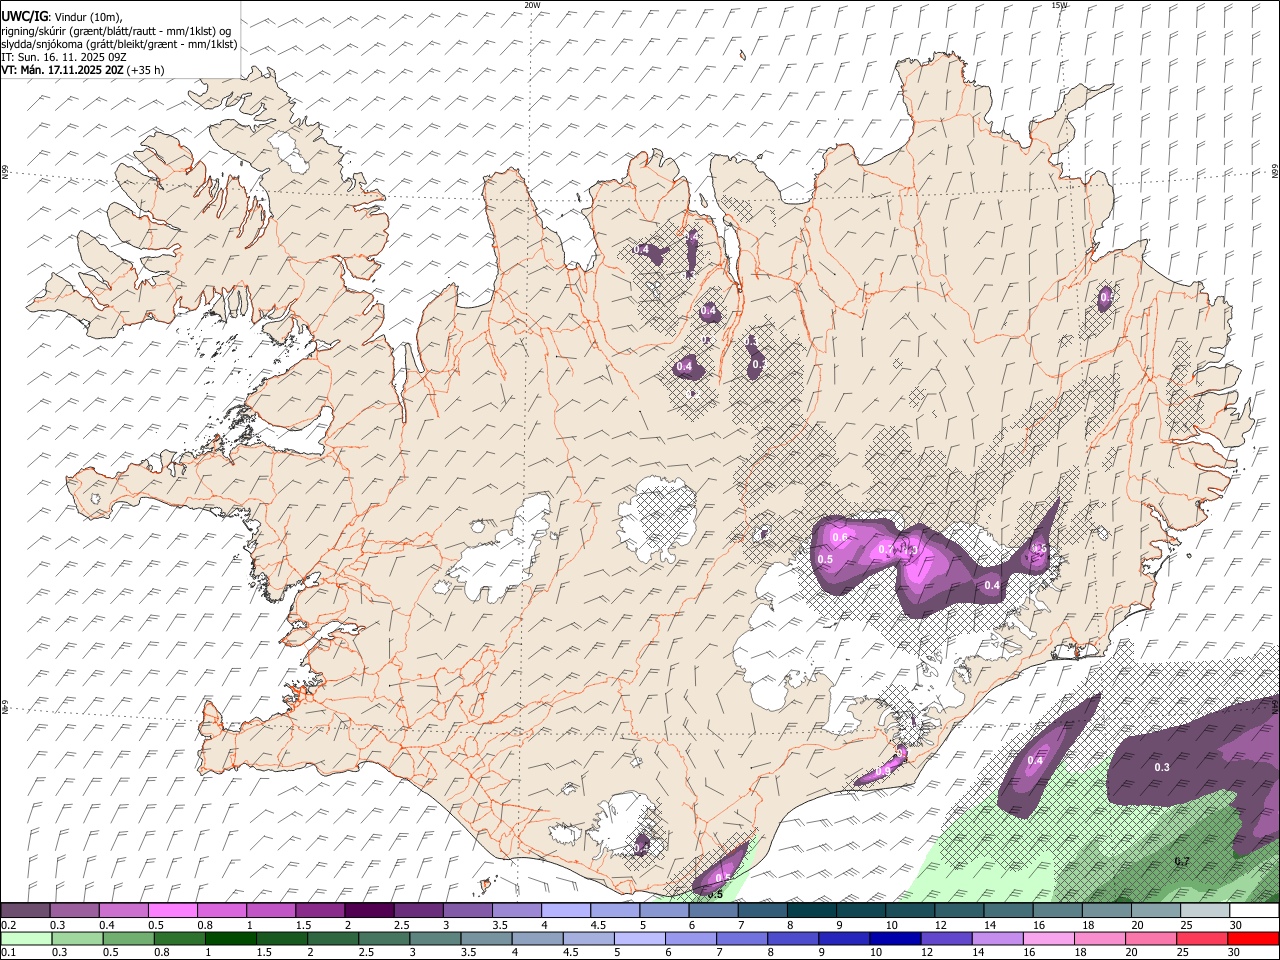Click the '0.9' value label on the southeast coast
This screenshot has width=1280, height=960.
coord(883,771)
